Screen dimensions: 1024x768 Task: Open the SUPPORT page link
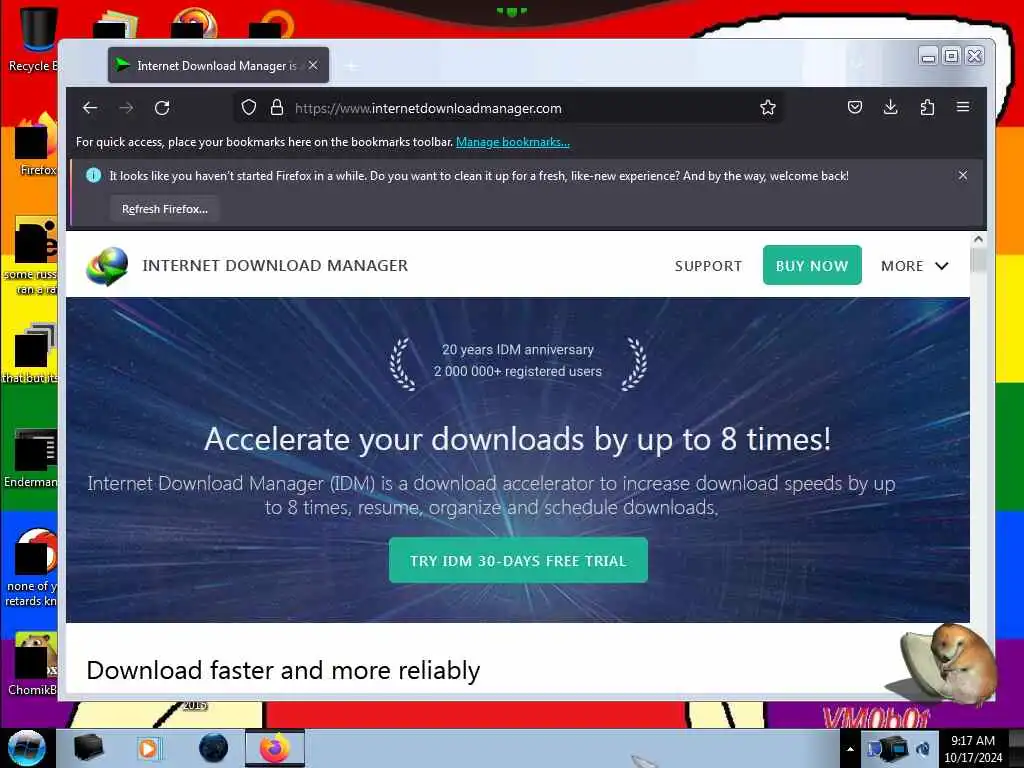click(708, 266)
